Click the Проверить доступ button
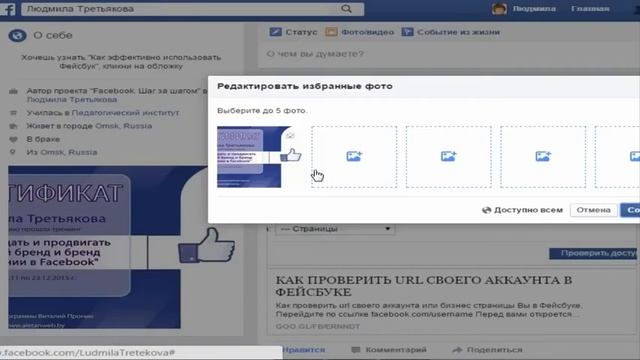The height and width of the screenshot is (360, 640). click(594, 253)
